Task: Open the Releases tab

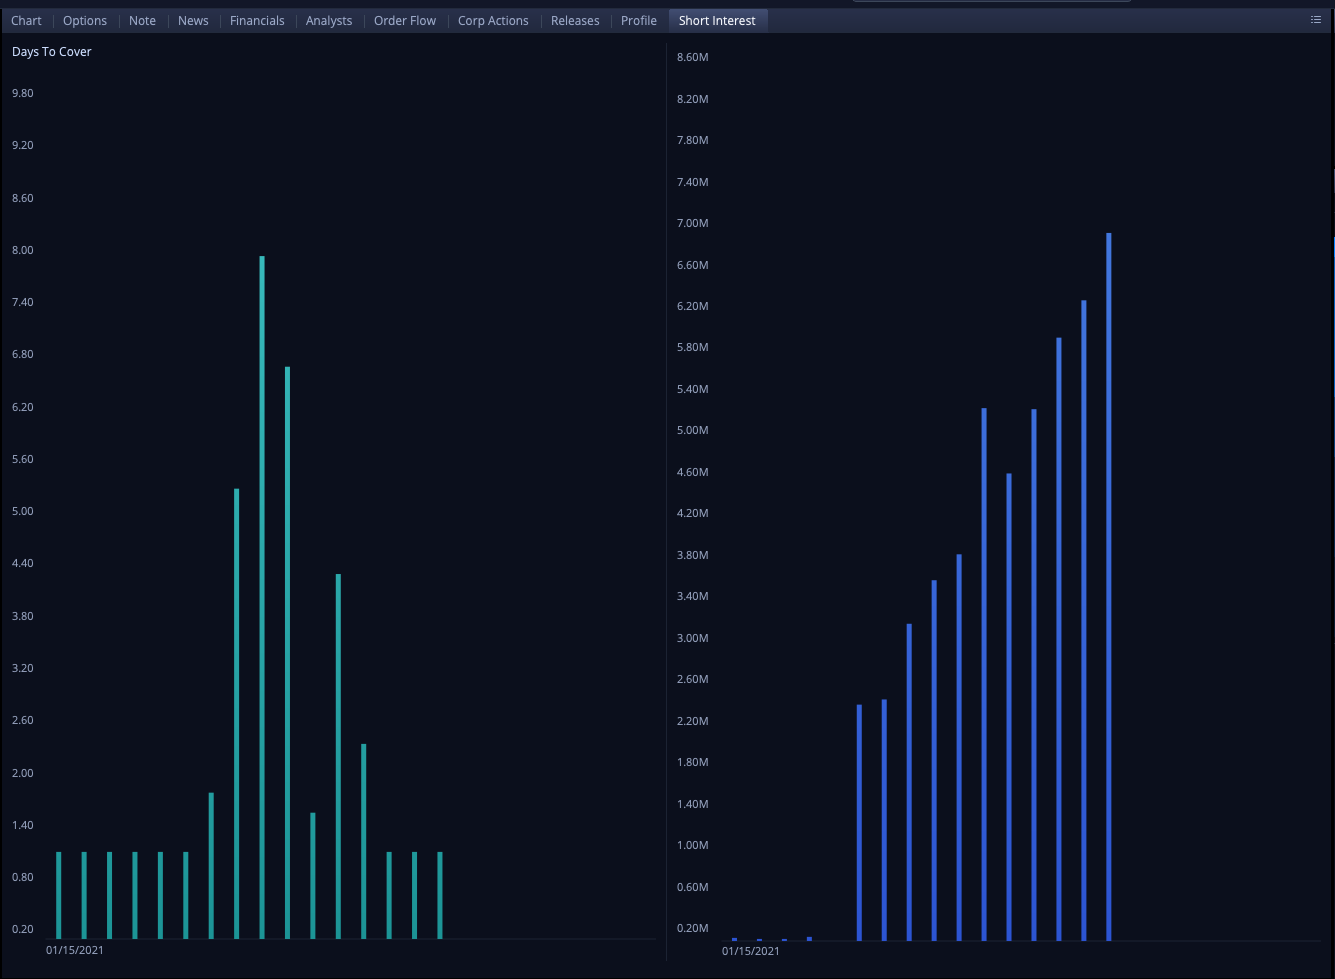Action: [574, 20]
